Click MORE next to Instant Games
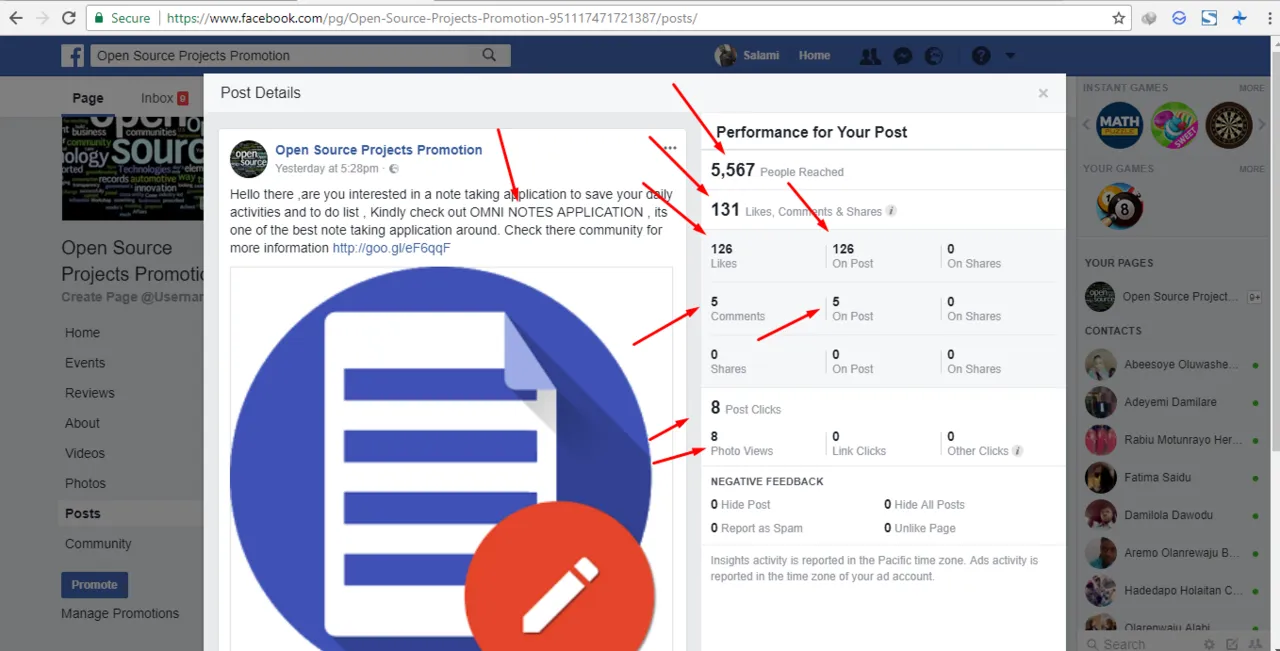 tap(1251, 88)
